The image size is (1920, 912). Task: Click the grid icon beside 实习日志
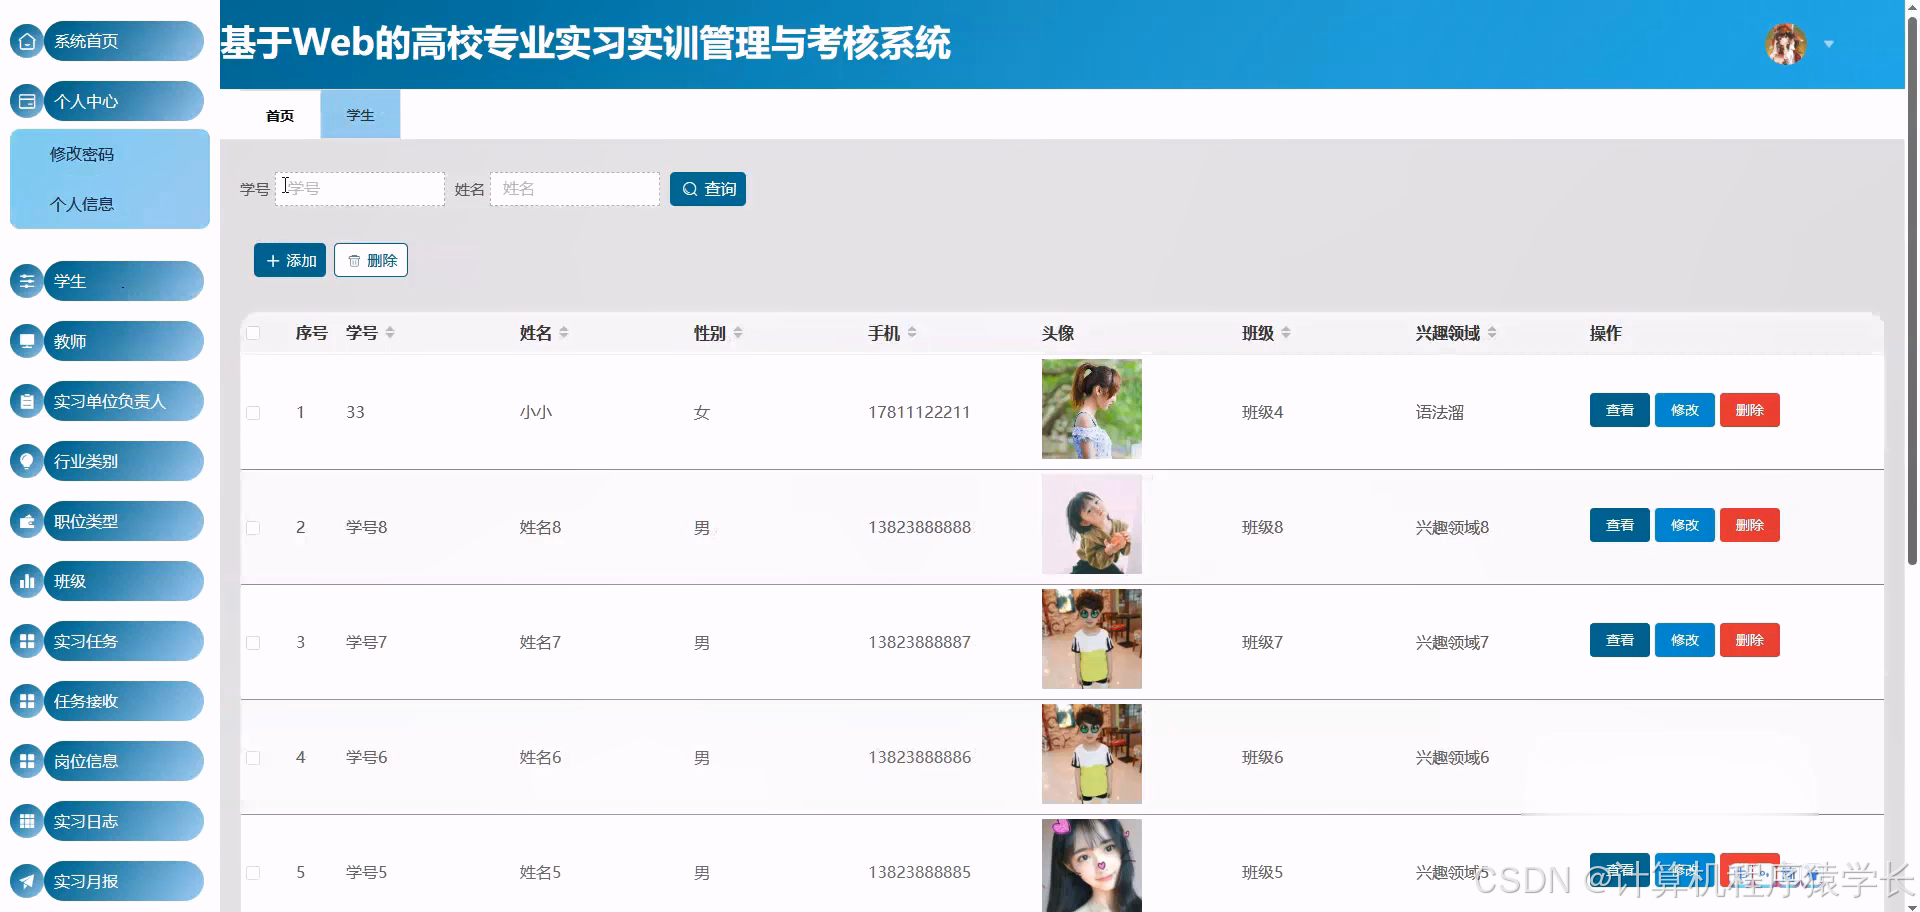point(27,821)
